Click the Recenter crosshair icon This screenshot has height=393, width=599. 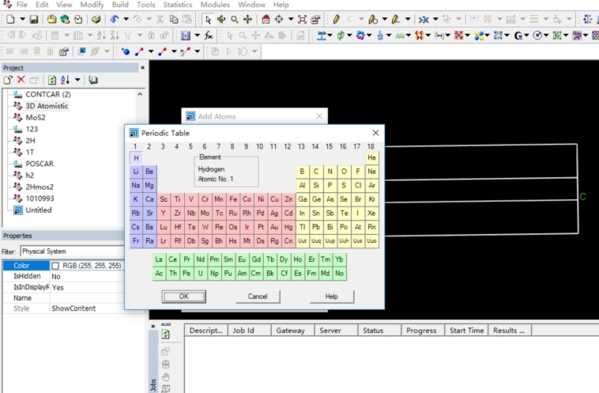pos(279,19)
